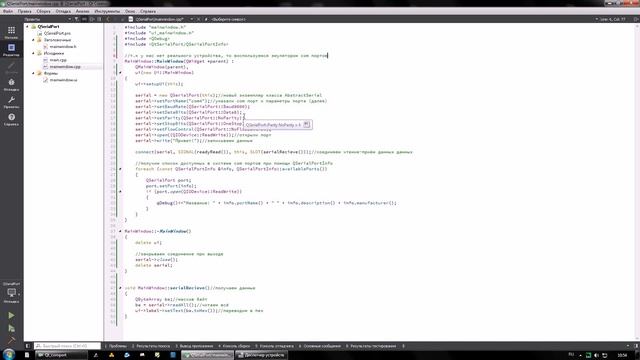Screen dimensions: 640x360
Task: Open the search results output pane
Action: click(150, 346)
